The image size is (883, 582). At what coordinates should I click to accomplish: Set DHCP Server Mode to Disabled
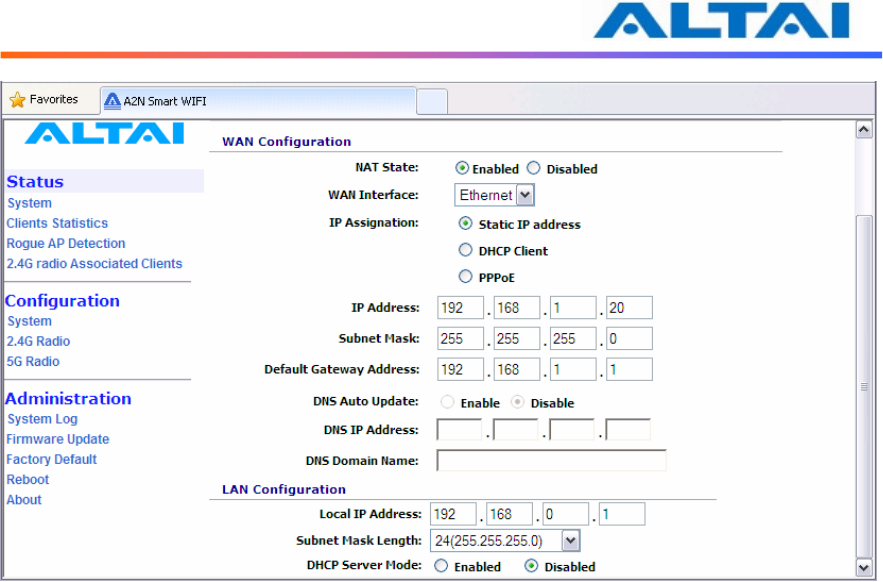click(531, 566)
